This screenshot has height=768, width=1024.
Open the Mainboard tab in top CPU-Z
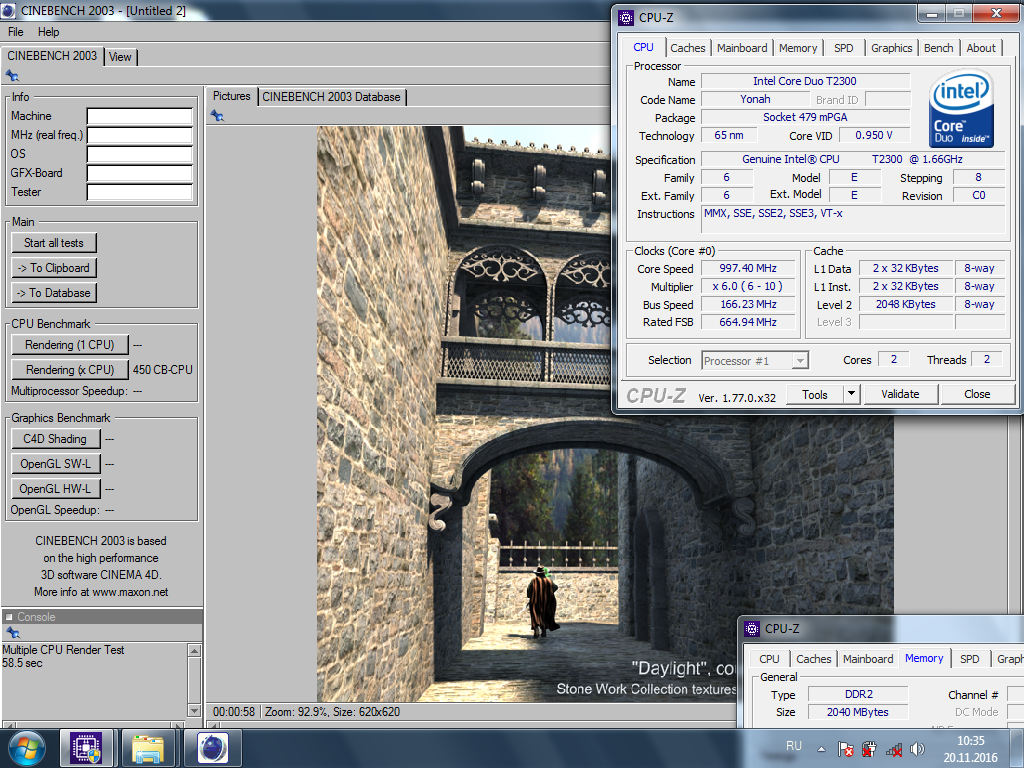click(742, 48)
